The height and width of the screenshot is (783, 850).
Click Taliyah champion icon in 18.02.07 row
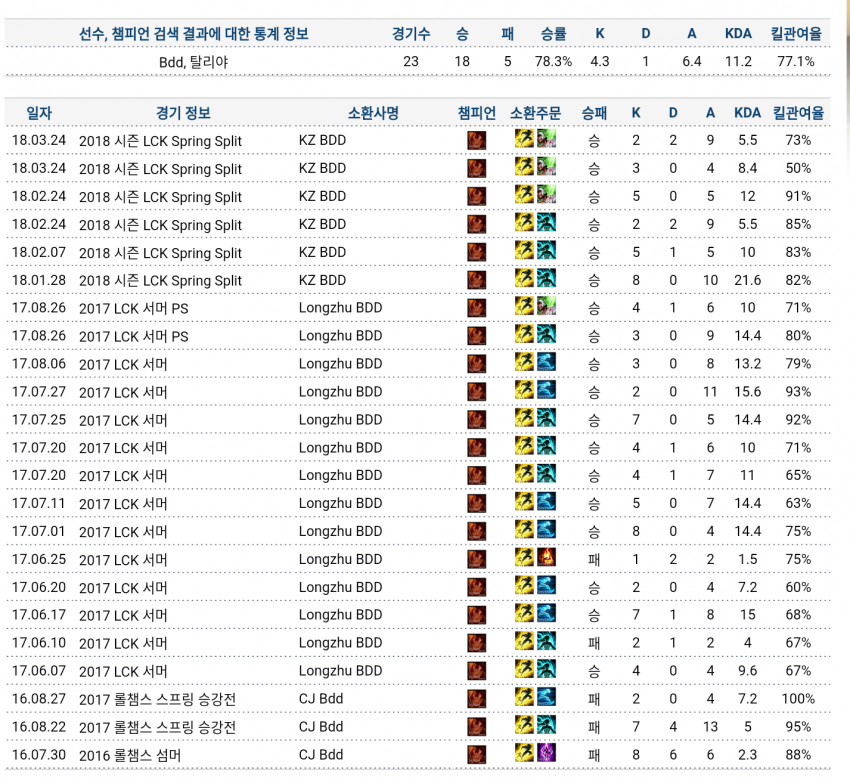click(x=476, y=252)
